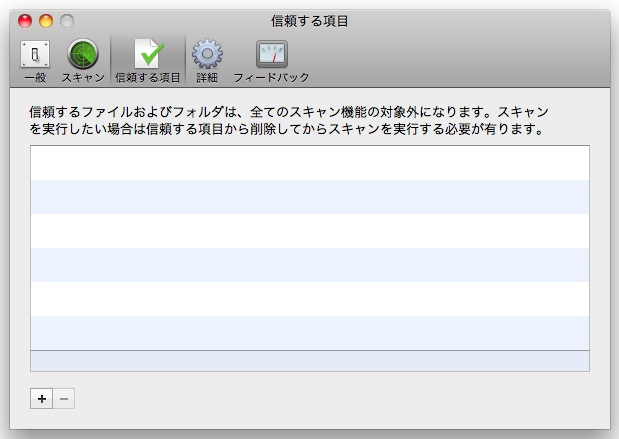Open the 一般 (General) preferences pane
The width and height of the screenshot is (619, 439).
tap(35, 61)
